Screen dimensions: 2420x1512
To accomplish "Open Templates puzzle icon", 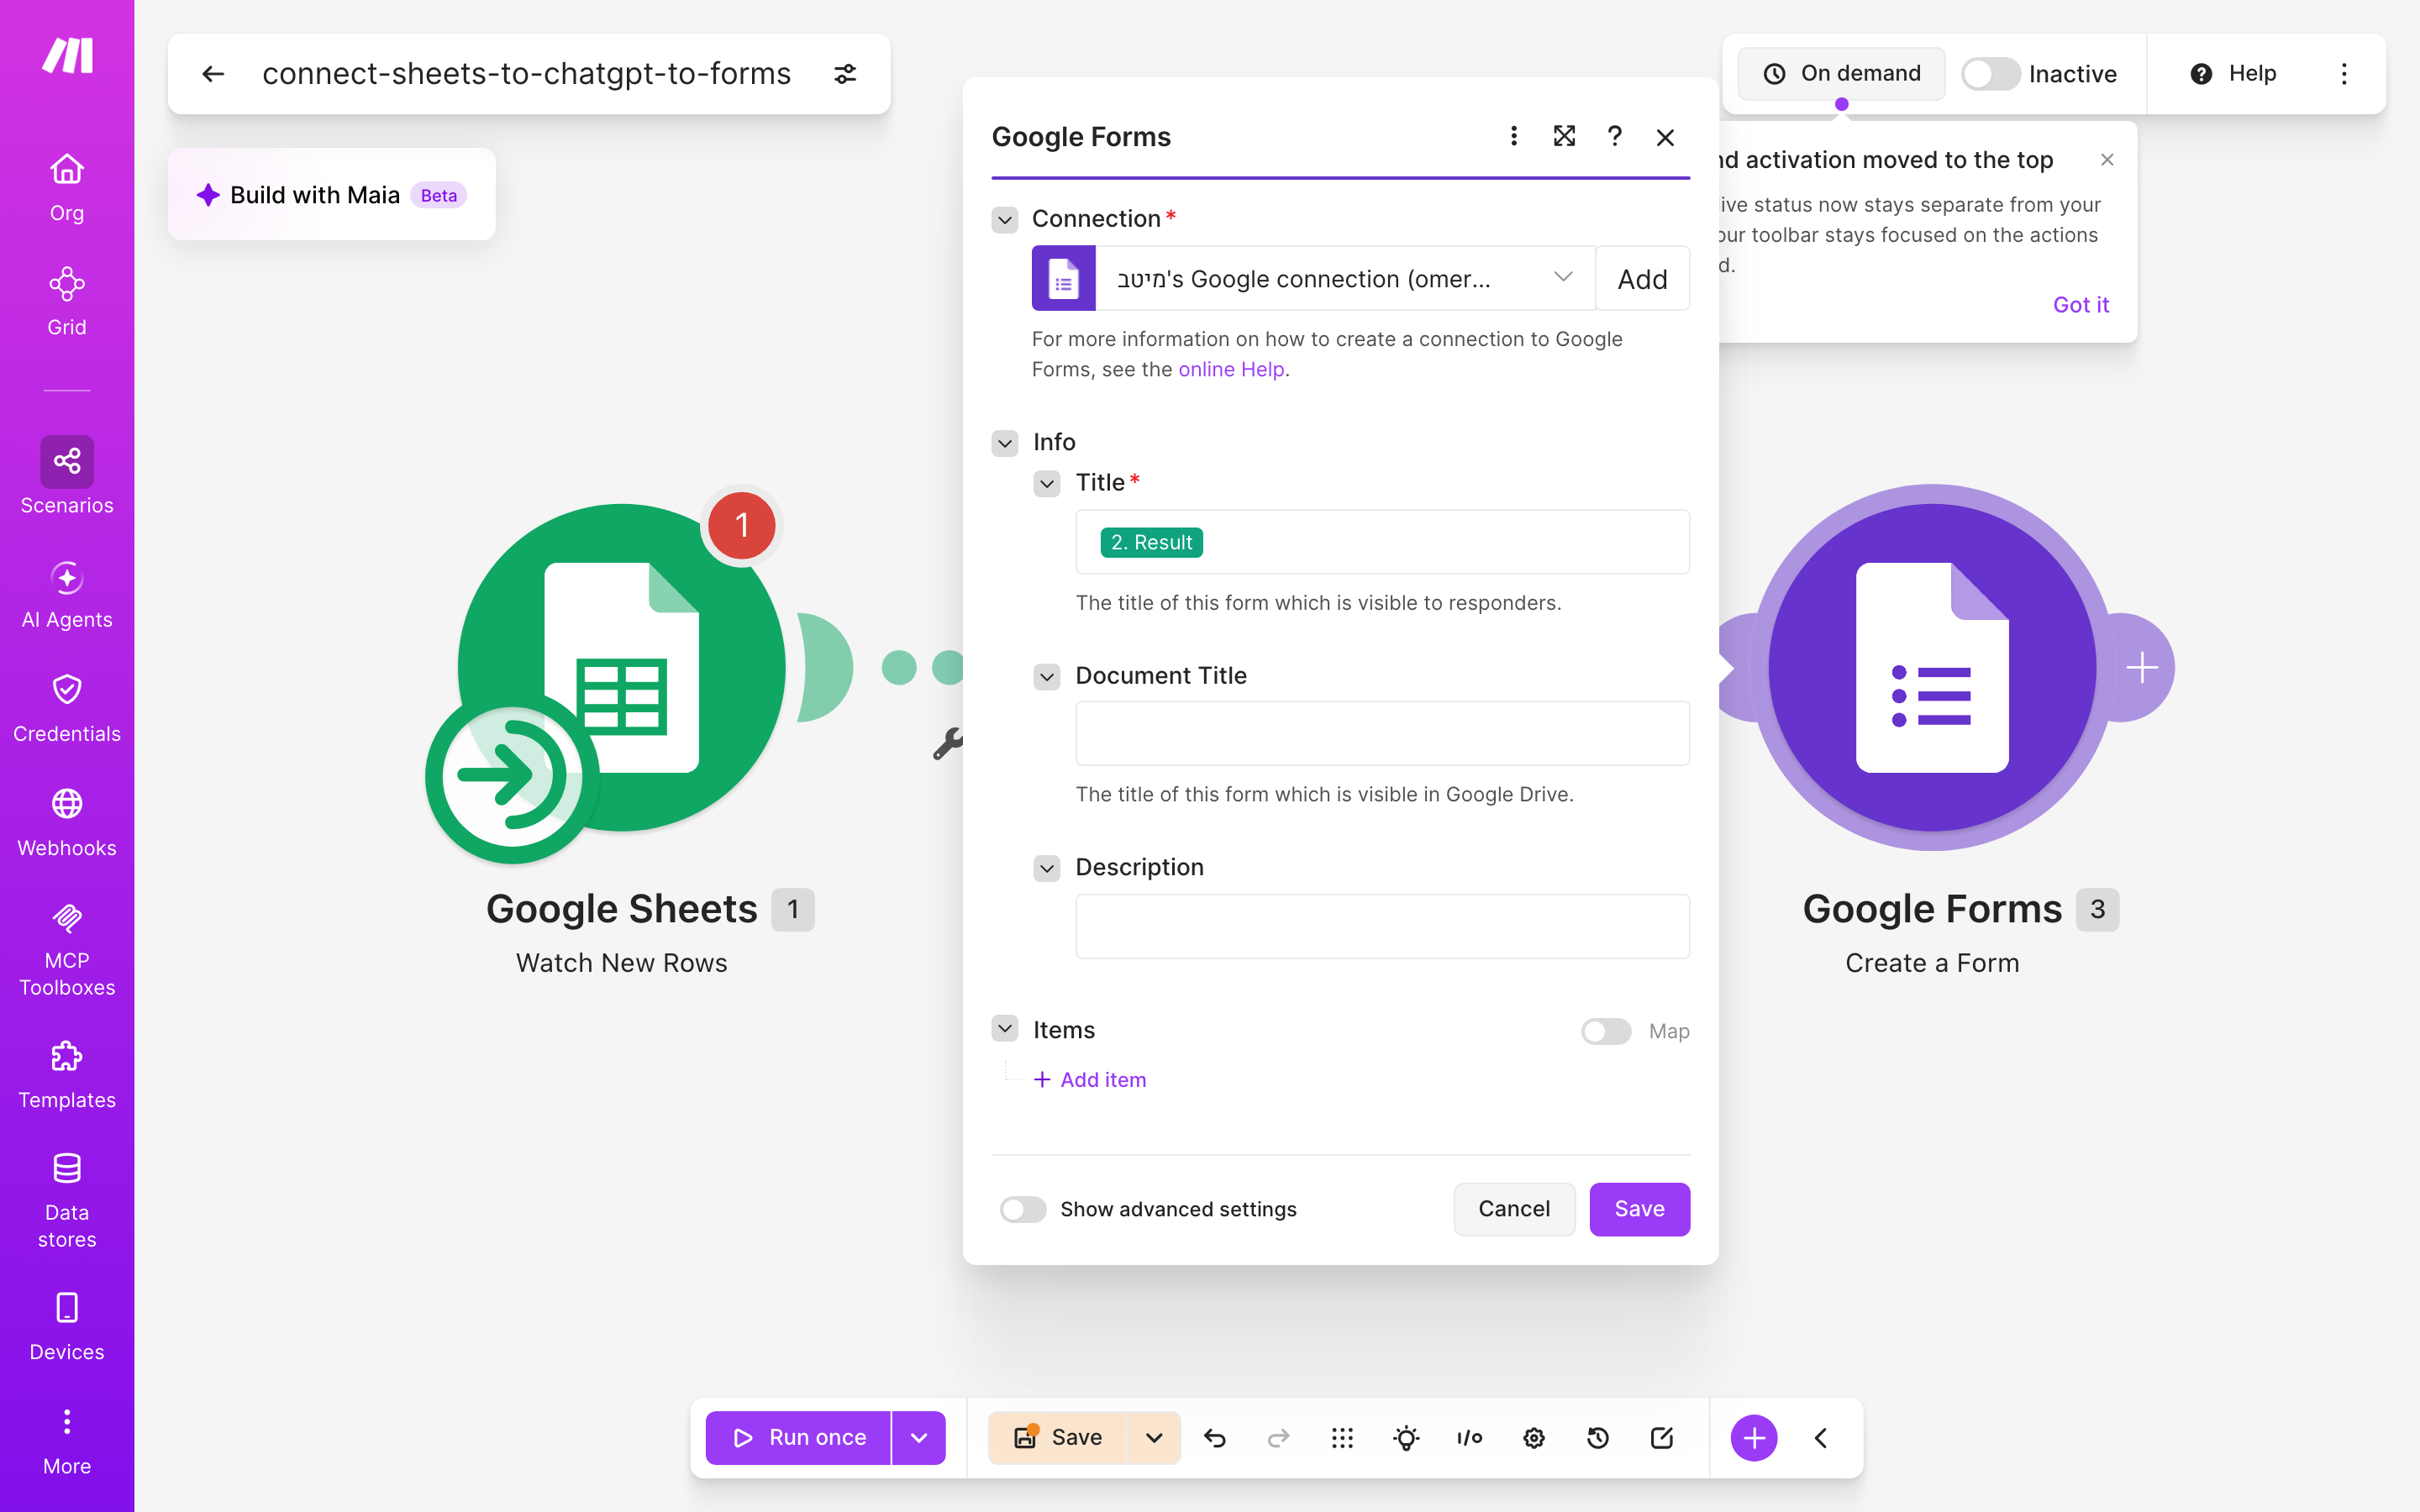I will [67, 1056].
